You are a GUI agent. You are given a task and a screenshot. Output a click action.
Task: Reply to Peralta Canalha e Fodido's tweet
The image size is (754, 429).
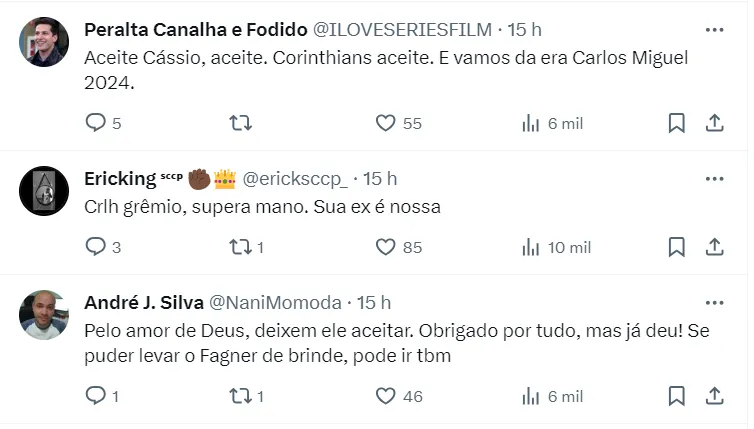96,123
